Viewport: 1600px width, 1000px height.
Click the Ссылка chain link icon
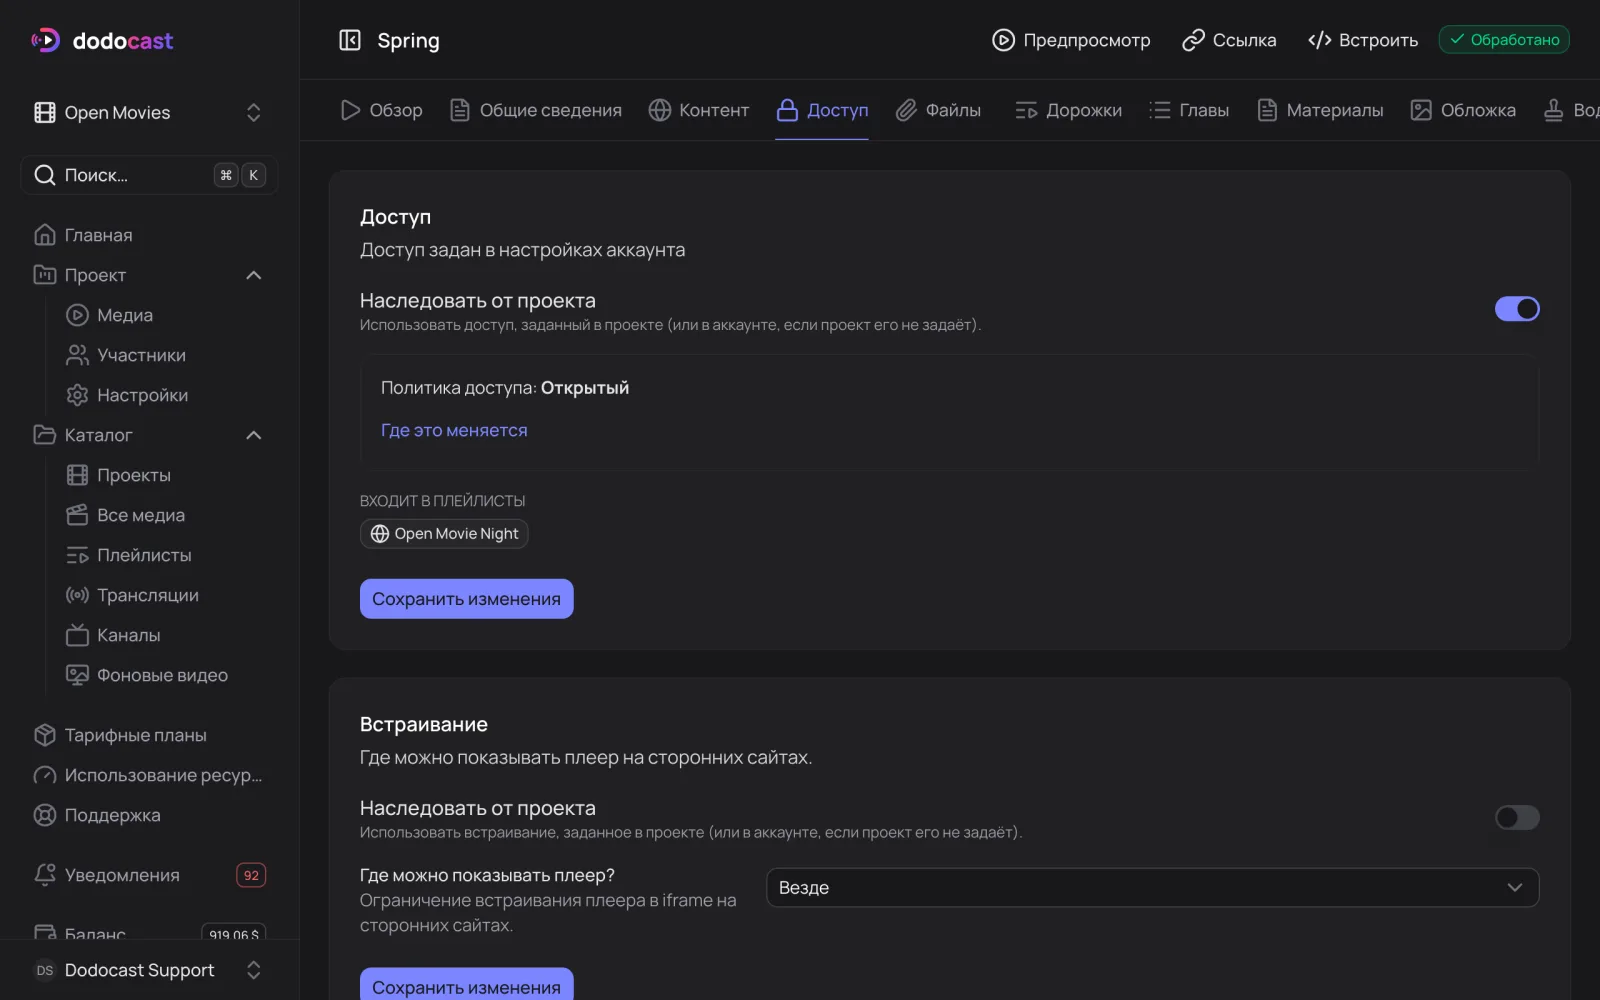(1193, 40)
